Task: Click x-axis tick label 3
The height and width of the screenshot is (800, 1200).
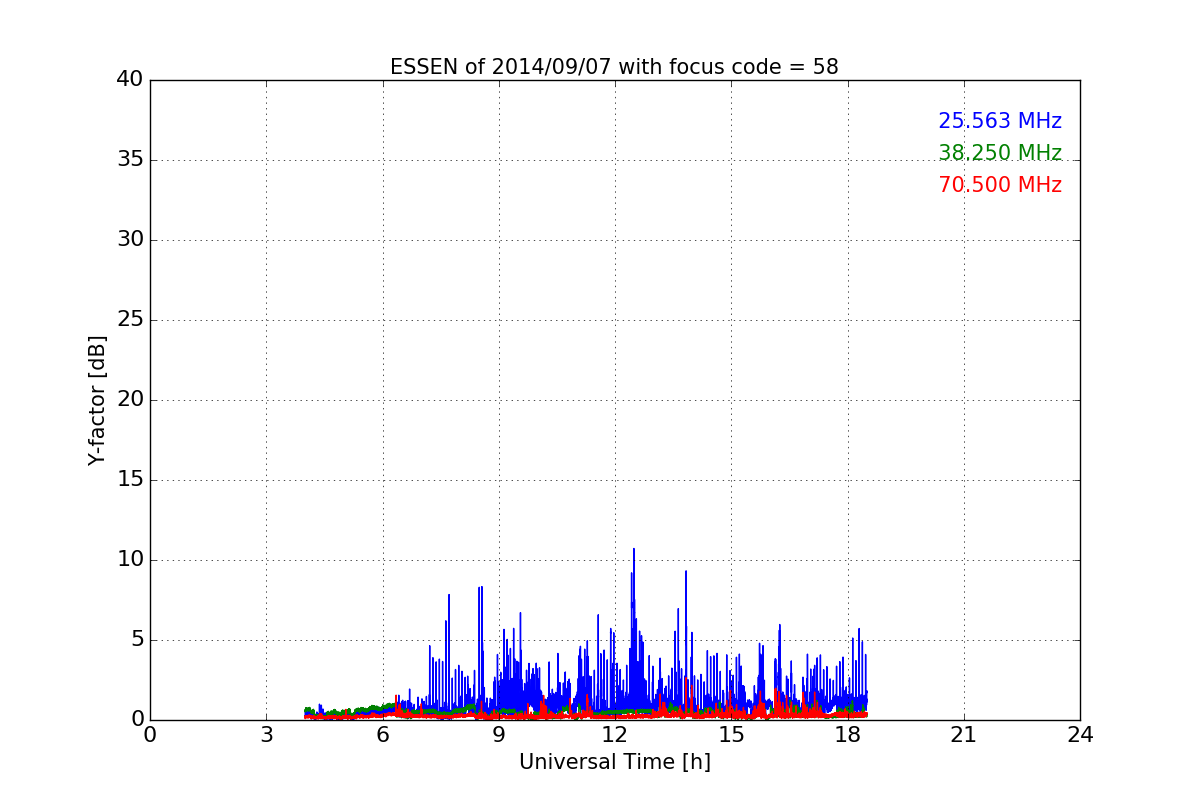Action: tap(266, 735)
